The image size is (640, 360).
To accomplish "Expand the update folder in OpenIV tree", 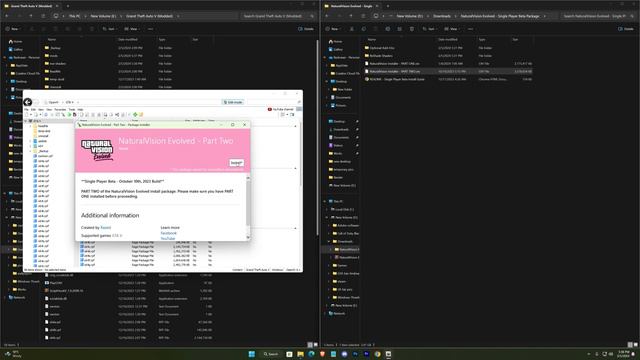I will 31,141.
